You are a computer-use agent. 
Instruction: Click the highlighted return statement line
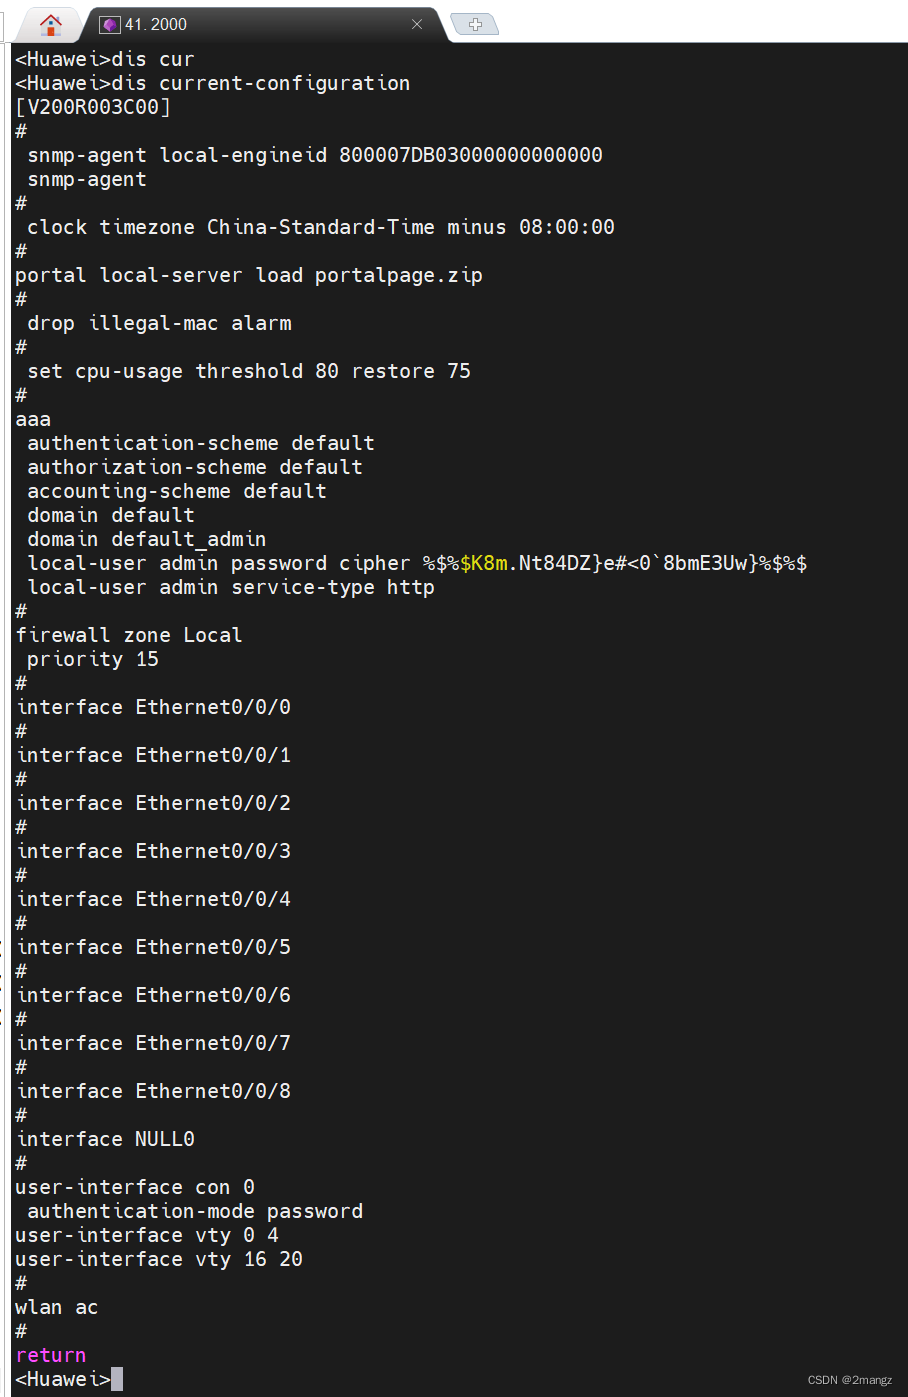click(50, 1354)
